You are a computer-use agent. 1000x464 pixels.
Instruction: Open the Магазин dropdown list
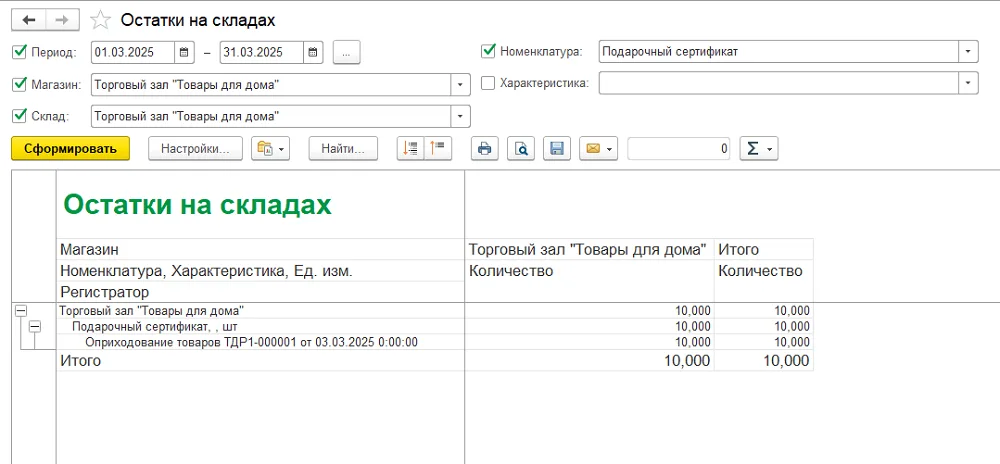460,84
